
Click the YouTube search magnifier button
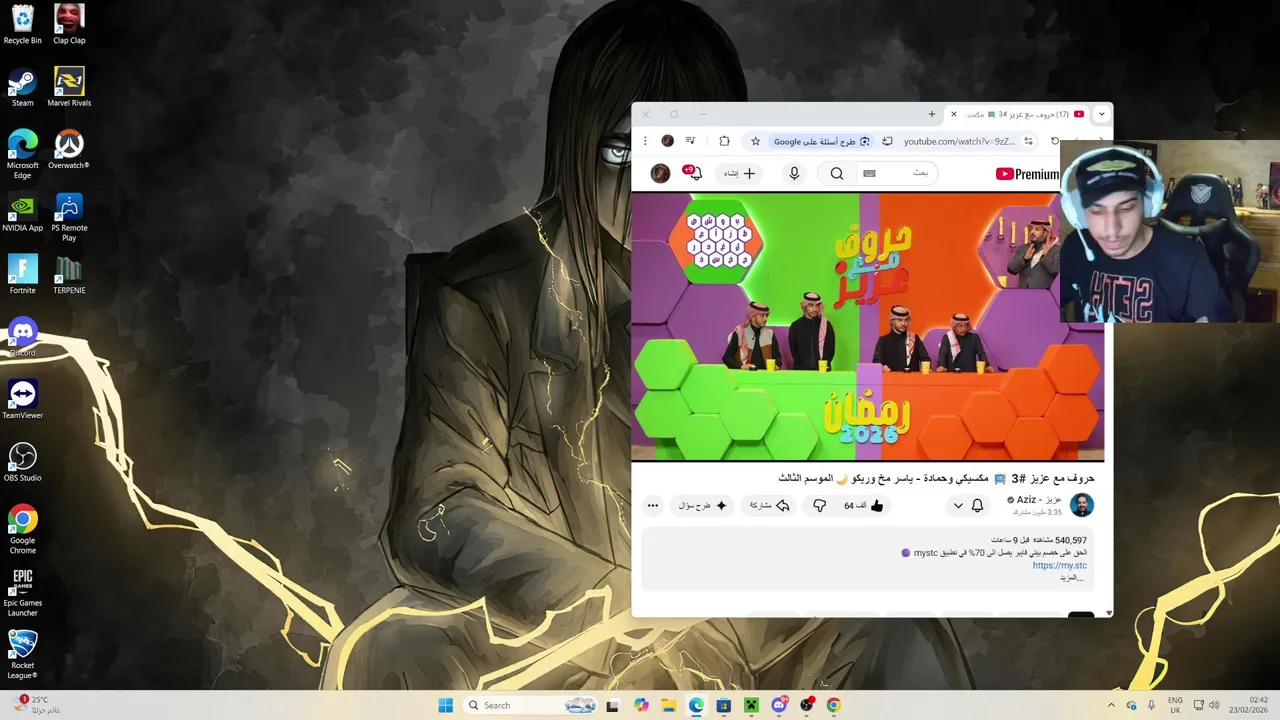click(x=837, y=173)
